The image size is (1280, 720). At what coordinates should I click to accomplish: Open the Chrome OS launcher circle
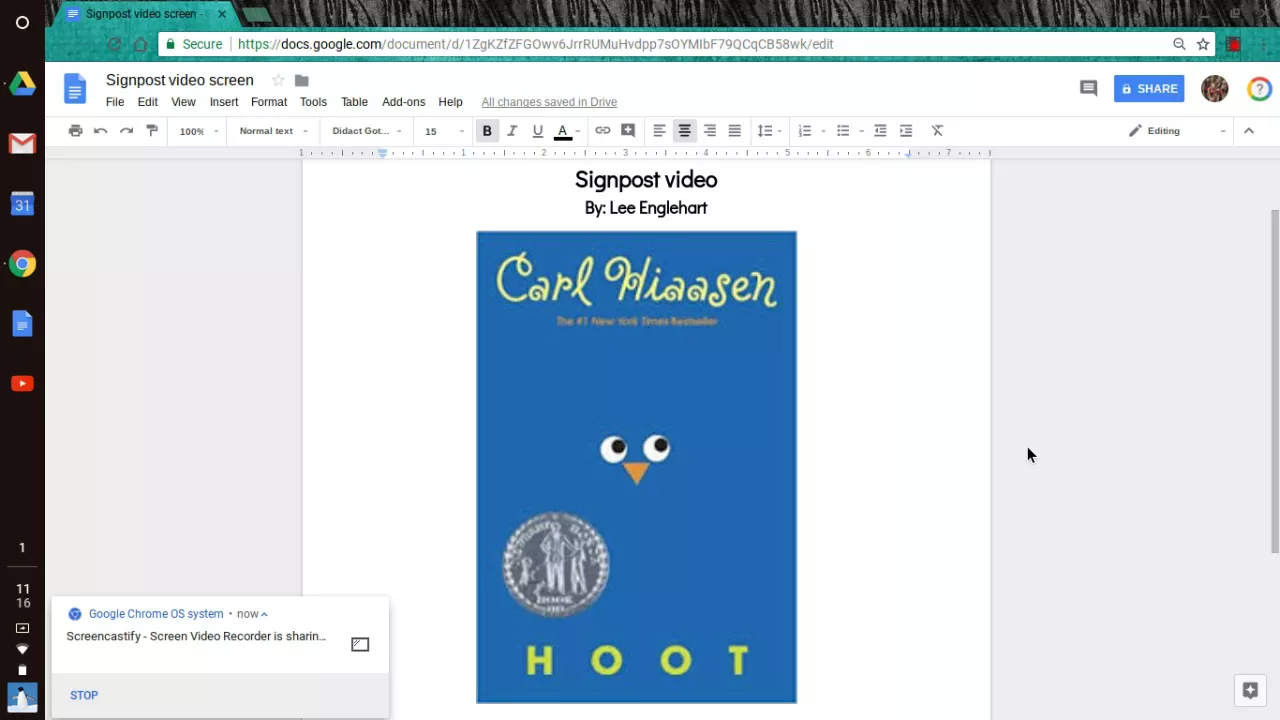[22, 22]
